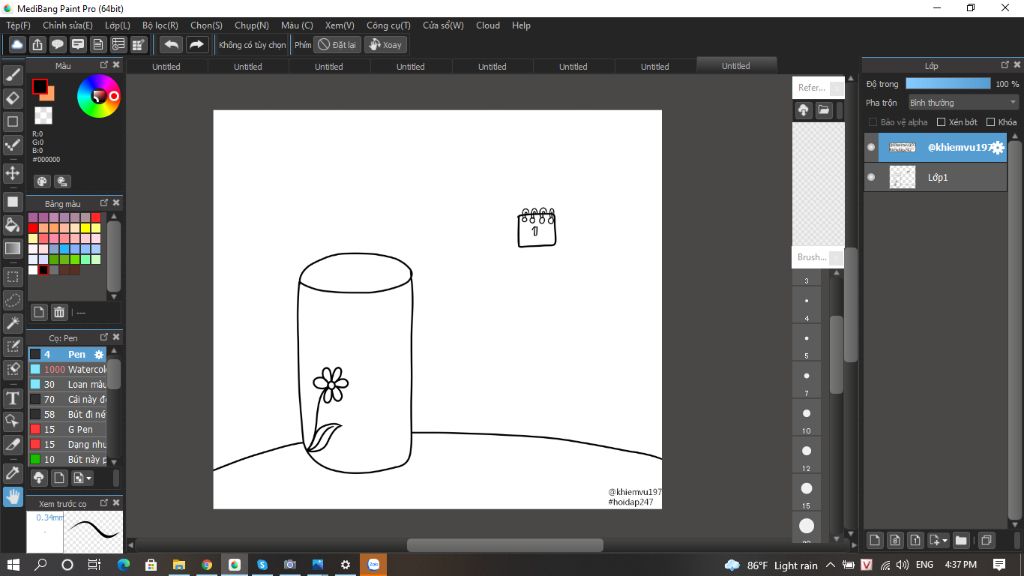
Task: Click Xoay rotate button
Action: [385, 44]
